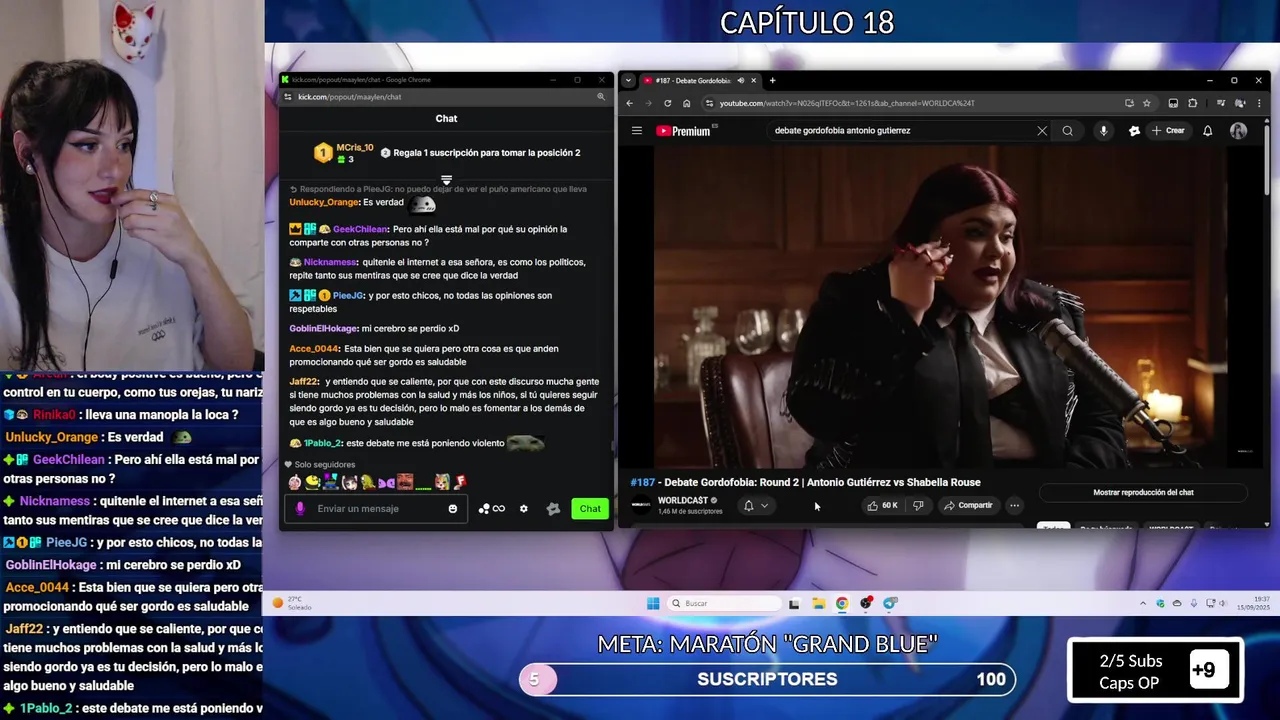Click Compartir to share the video
Screen dimensions: 1280x720
(x=968, y=506)
